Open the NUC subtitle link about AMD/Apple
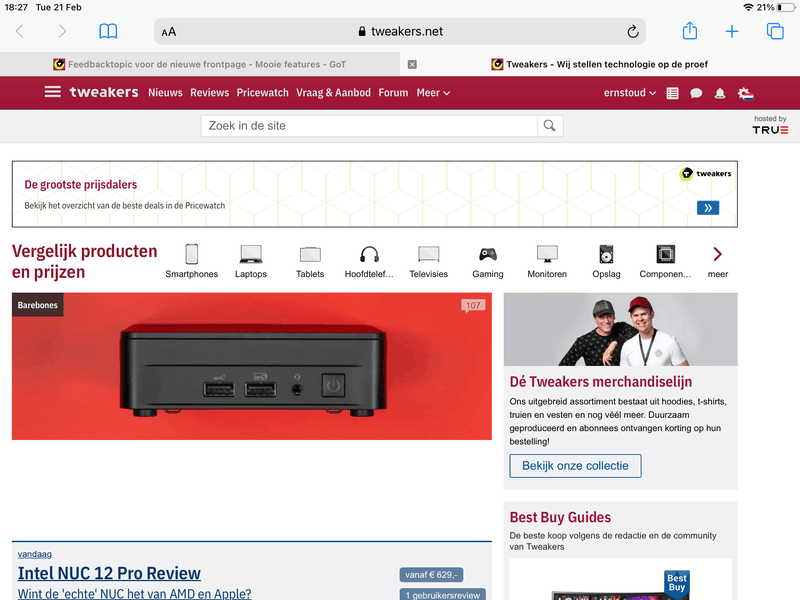The image size is (800, 600). pyautogui.click(x=135, y=594)
